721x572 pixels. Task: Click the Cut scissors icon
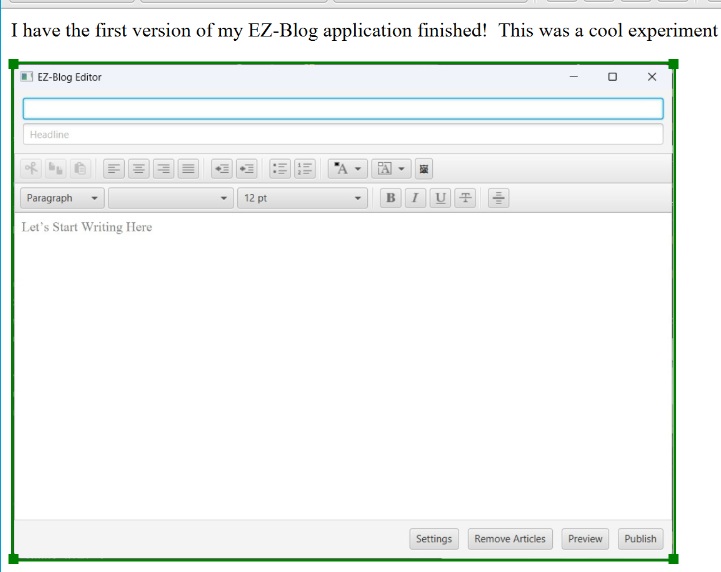point(31,169)
